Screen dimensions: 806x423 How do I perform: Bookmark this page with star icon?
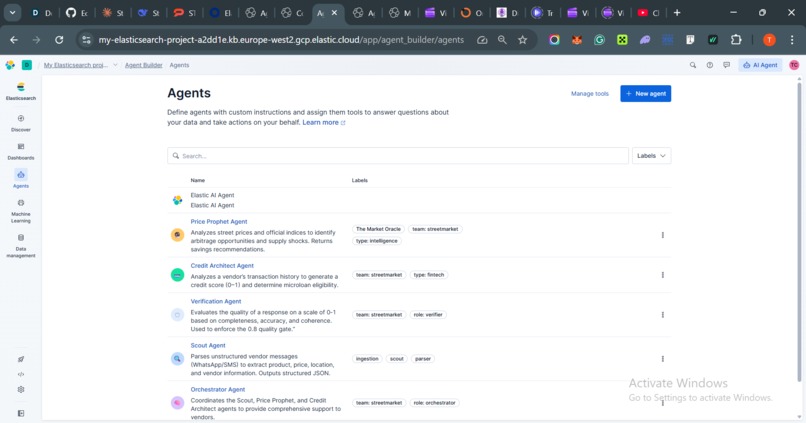click(x=522, y=40)
